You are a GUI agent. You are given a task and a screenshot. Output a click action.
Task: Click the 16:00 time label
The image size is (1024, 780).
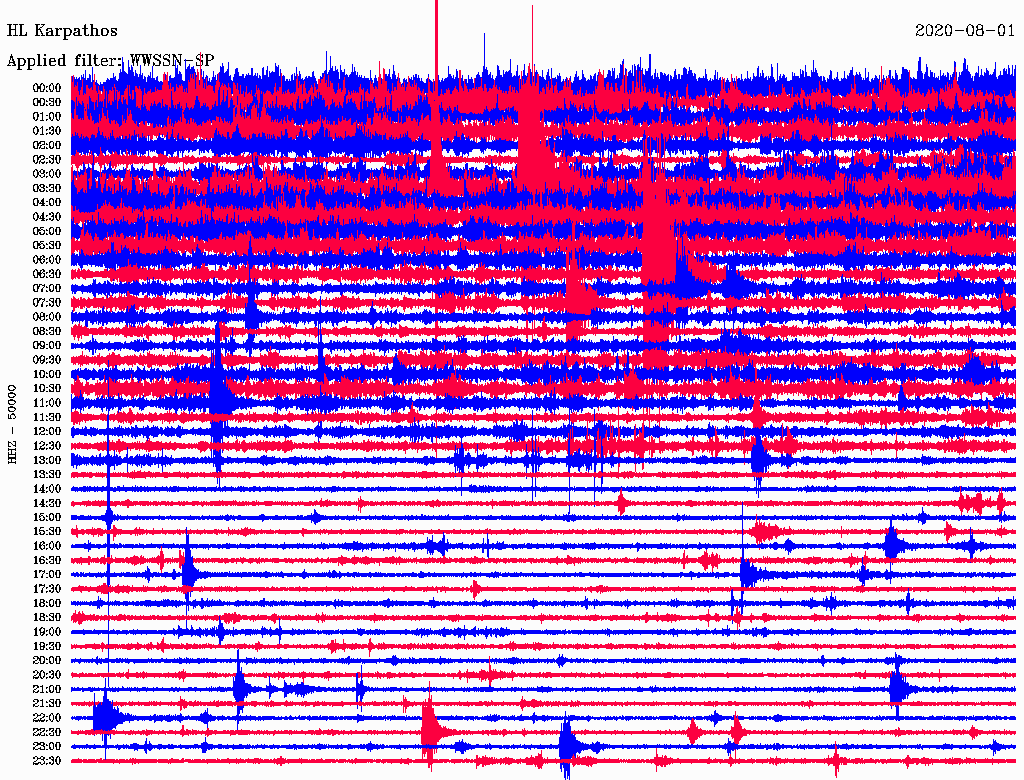click(x=47, y=546)
